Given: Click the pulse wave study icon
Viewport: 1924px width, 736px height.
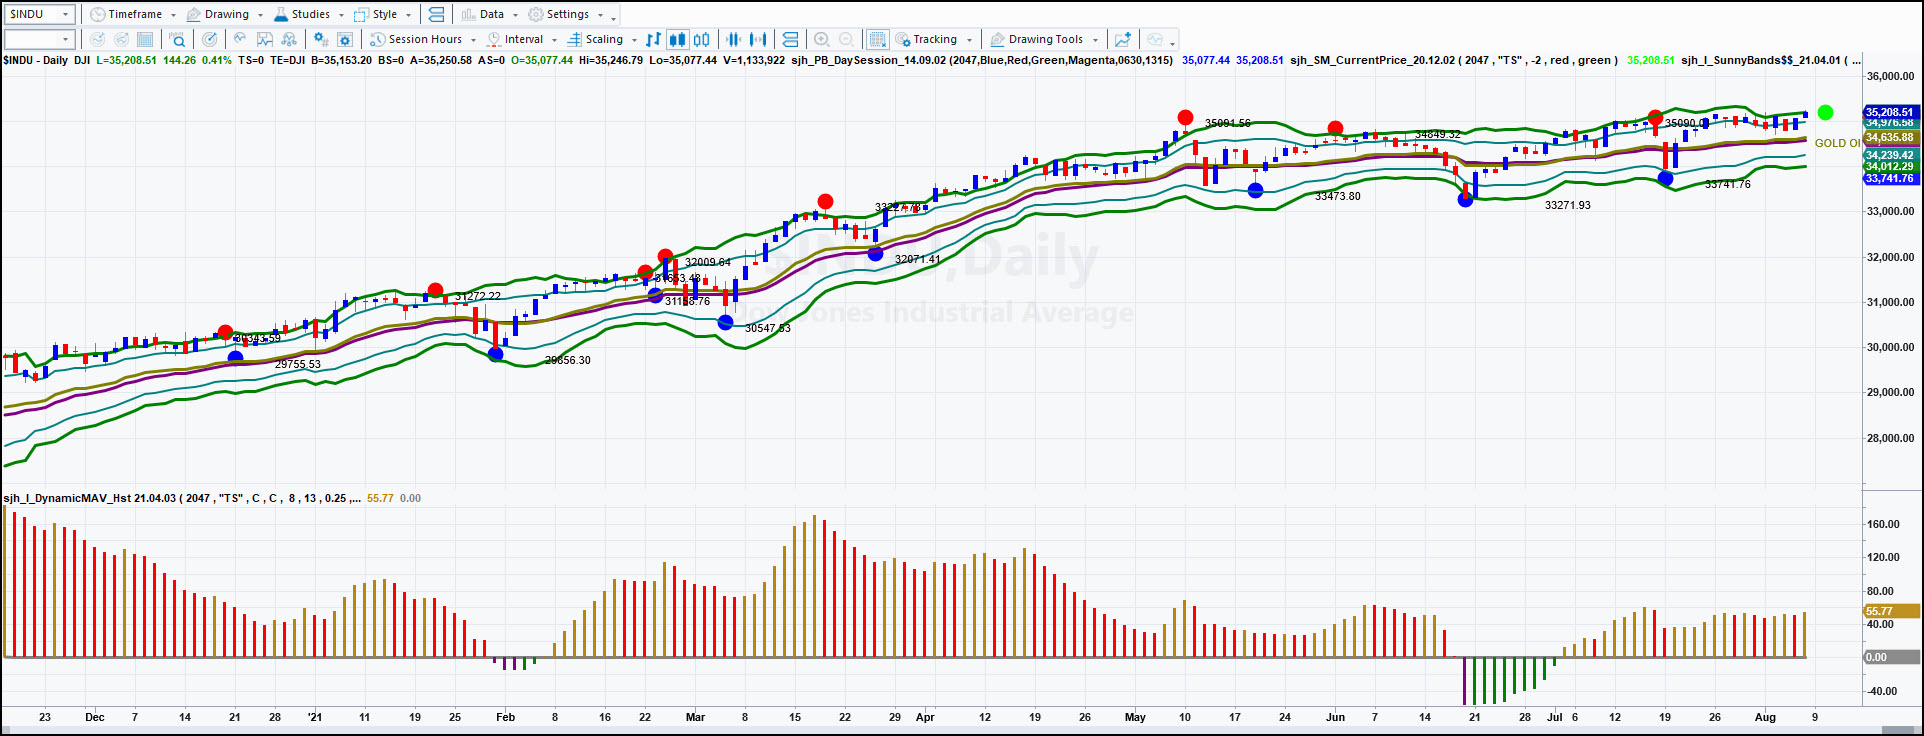Looking at the screenshot, I should [x=240, y=39].
